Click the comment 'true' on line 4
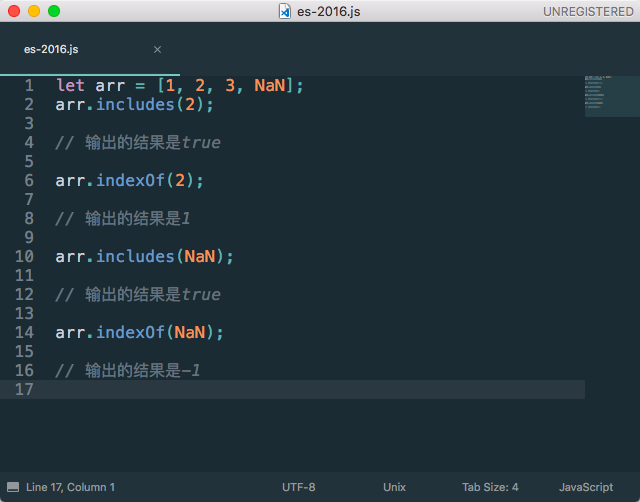Viewport: 640px width, 502px height. point(201,143)
